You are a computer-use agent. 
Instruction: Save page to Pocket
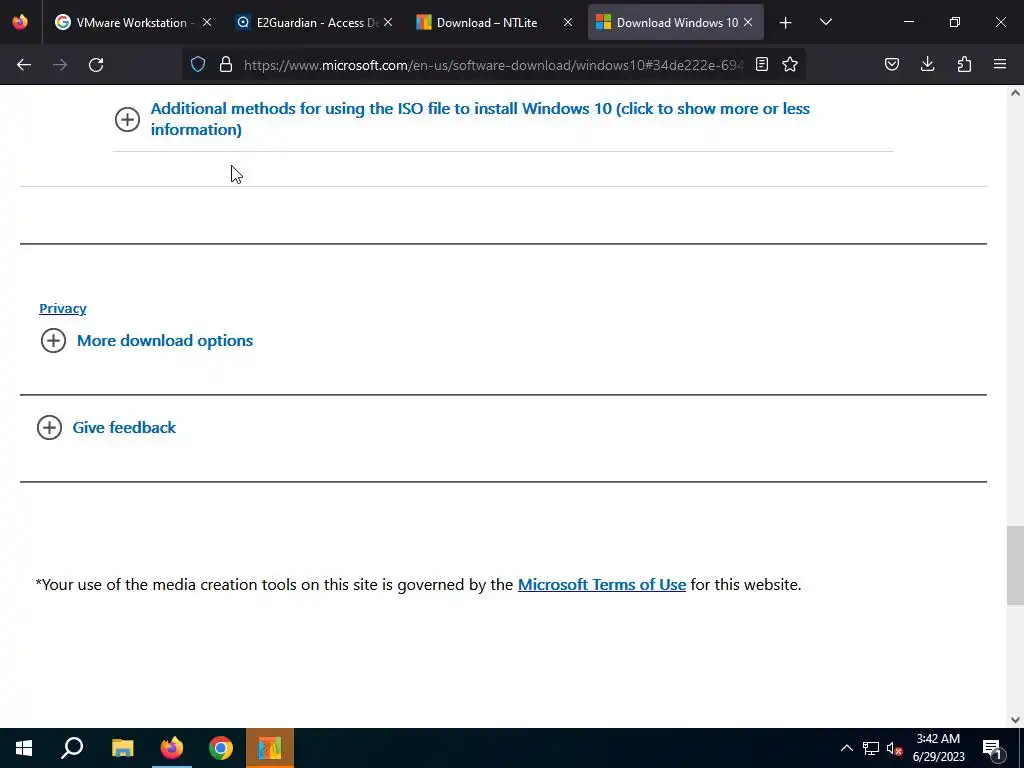click(x=892, y=64)
